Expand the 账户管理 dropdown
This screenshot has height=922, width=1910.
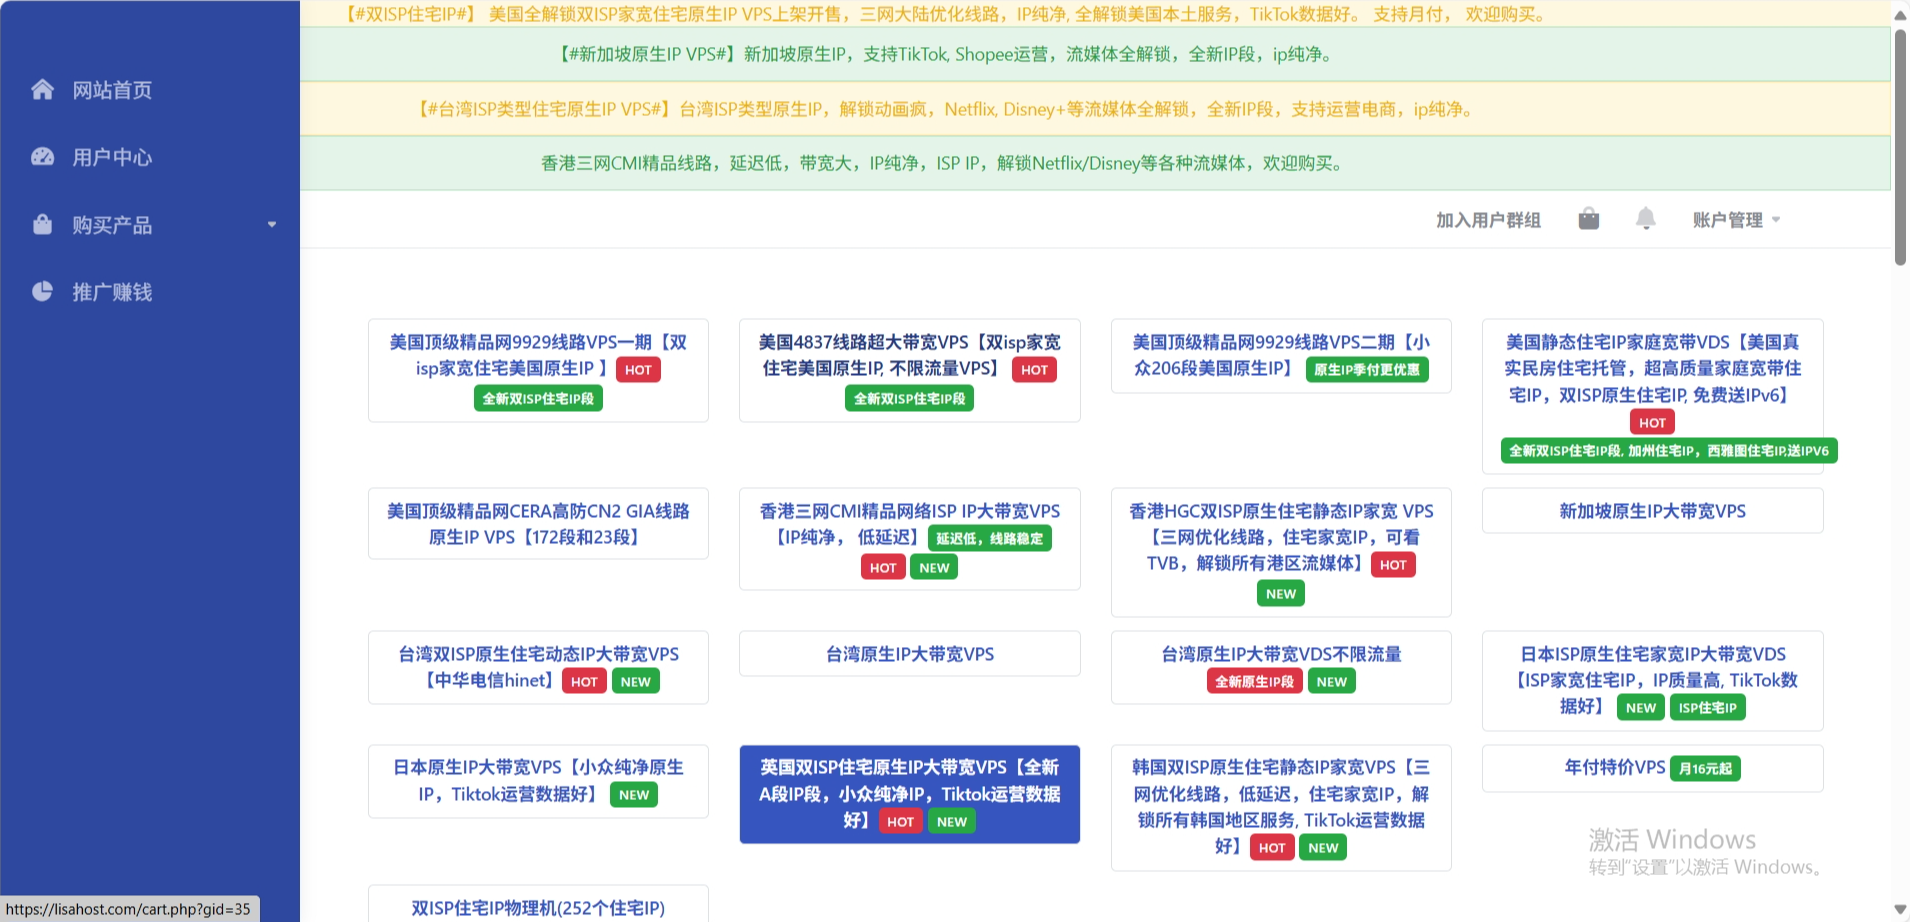pyautogui.click(x=1736, y=220)
